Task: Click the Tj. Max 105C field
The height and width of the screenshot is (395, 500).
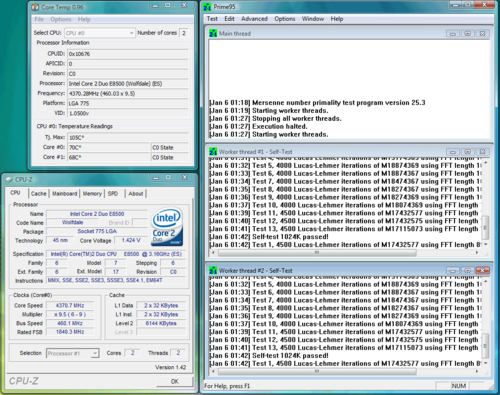Action: (x=128, y=137)
